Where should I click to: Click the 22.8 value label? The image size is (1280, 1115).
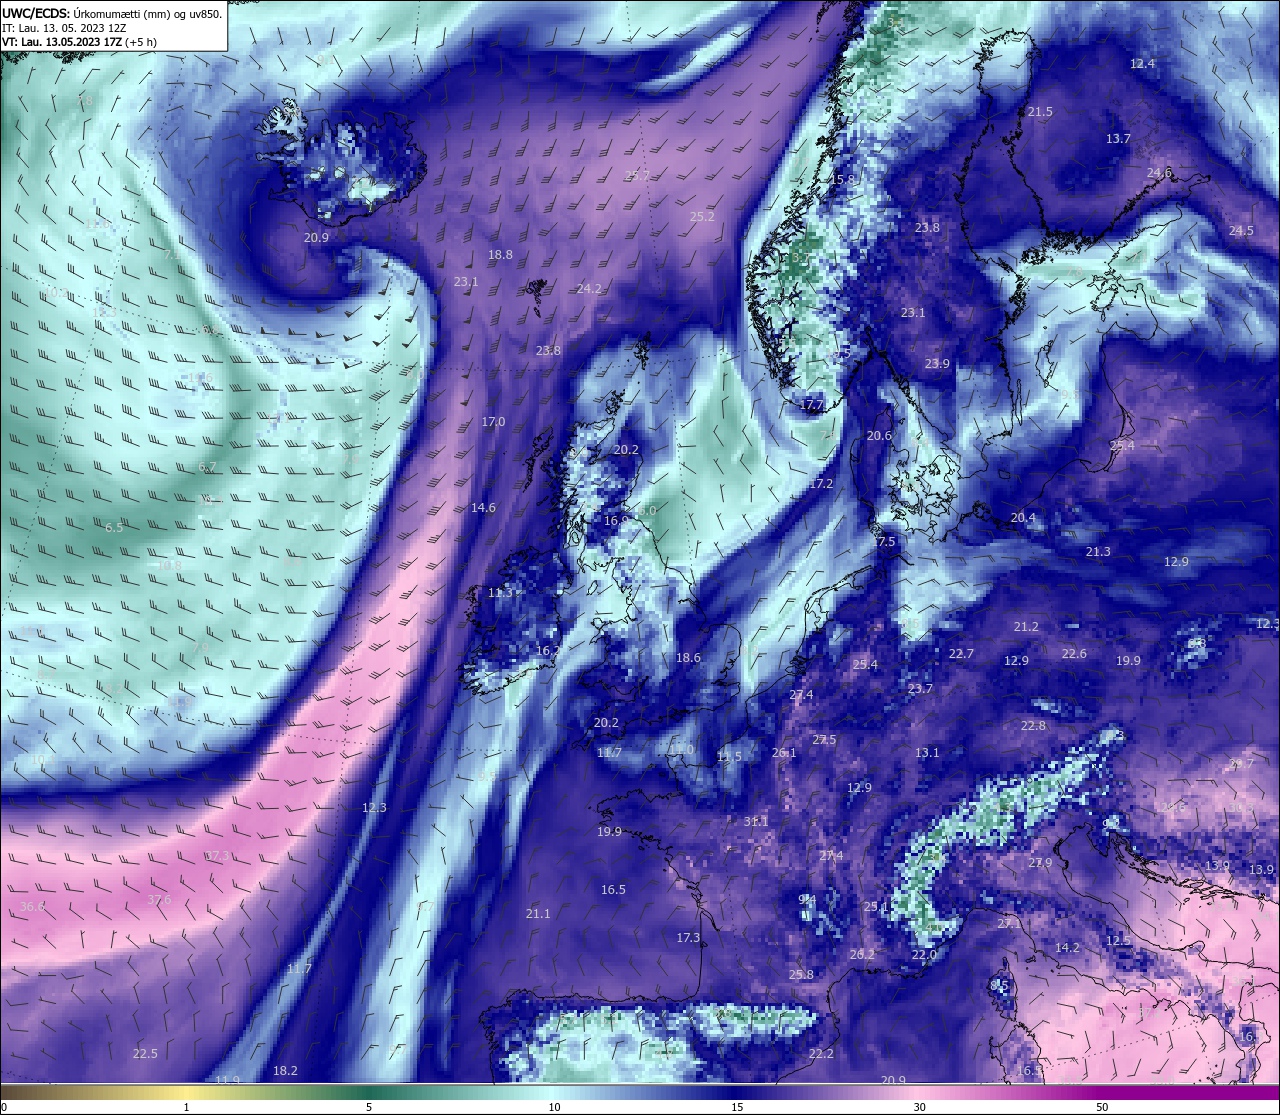click(1033, 725)
